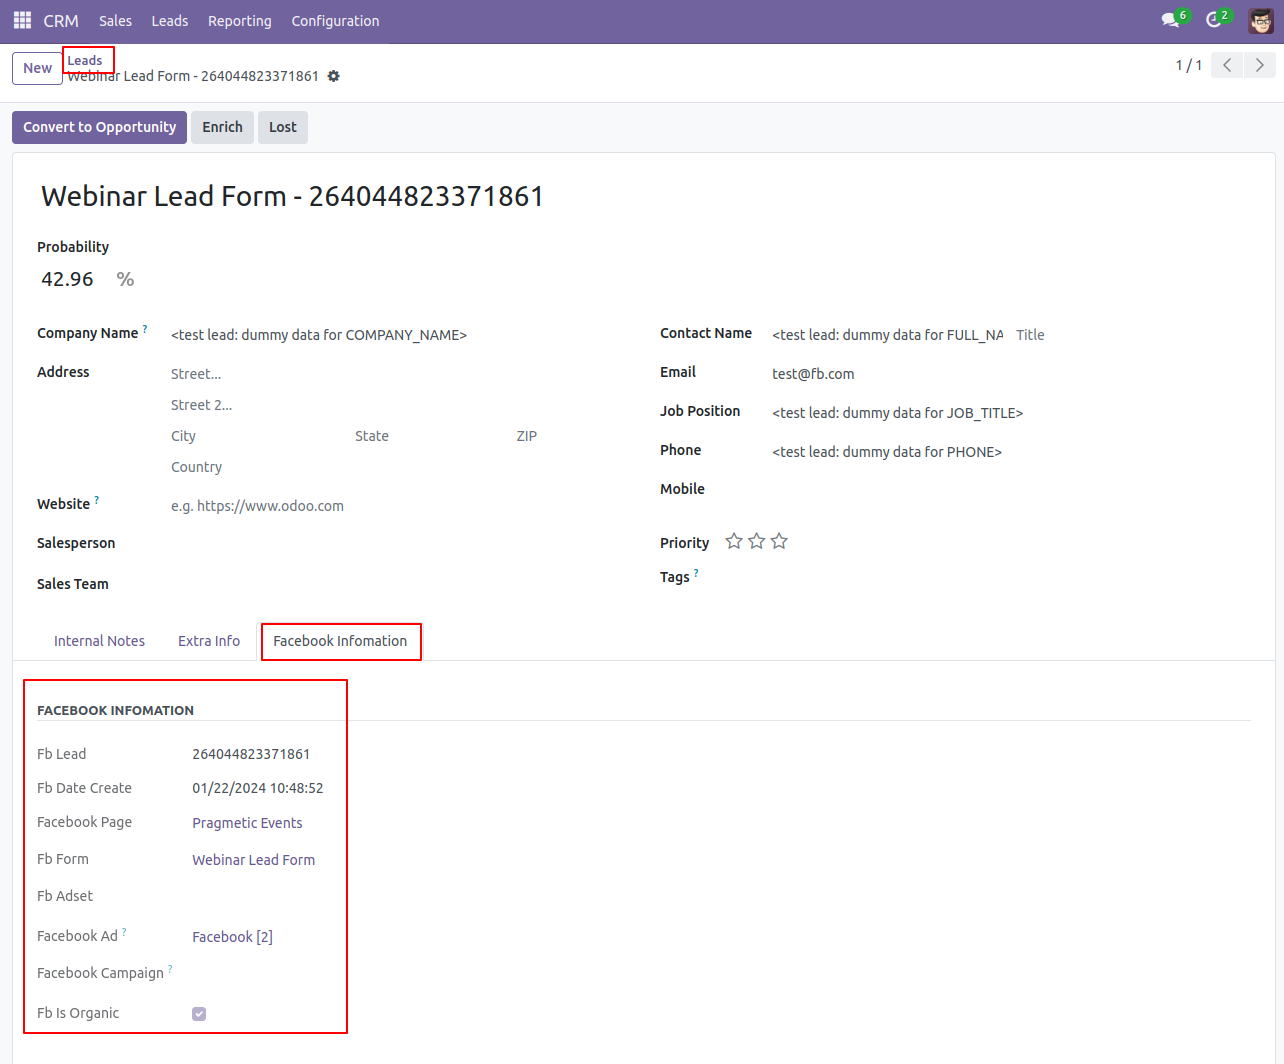Go to next record arrow
This screenshot has height=1064, width=1284.
pyautogui.click(x=1259, y=65)
